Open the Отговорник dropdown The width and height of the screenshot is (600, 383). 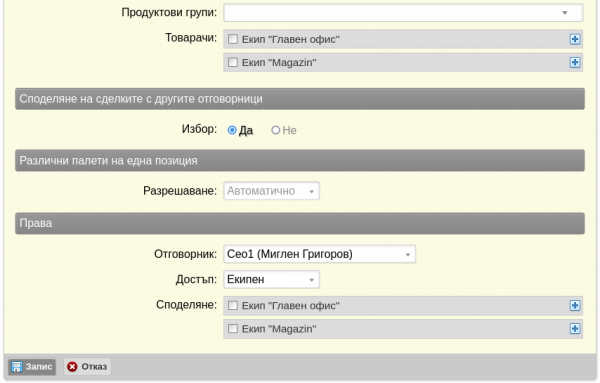point(320,254)
